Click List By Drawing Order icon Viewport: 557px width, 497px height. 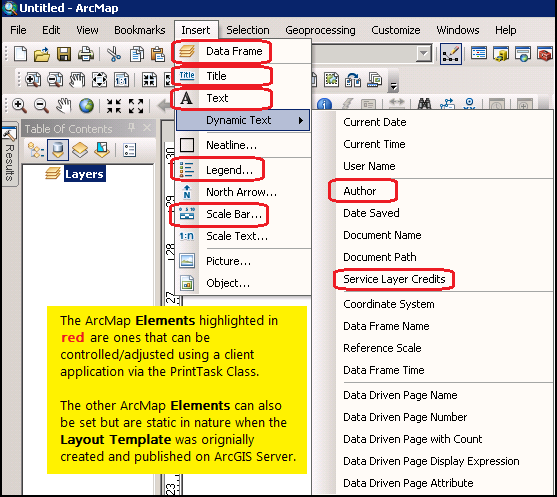click(36, 150)
